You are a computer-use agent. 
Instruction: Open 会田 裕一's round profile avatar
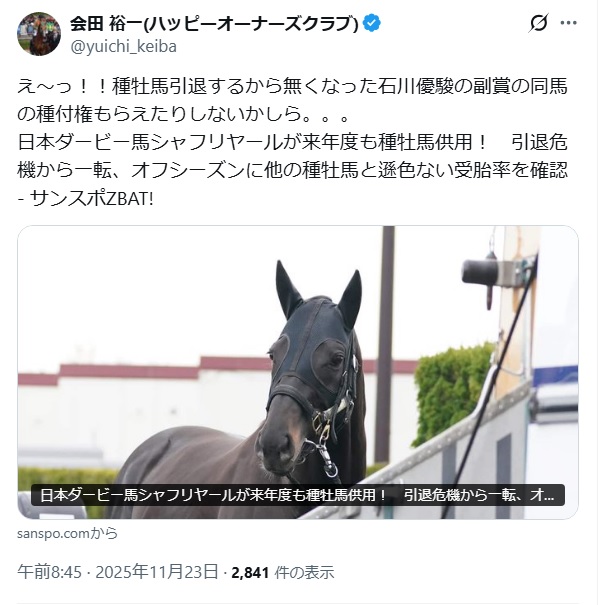pos(39,34)
